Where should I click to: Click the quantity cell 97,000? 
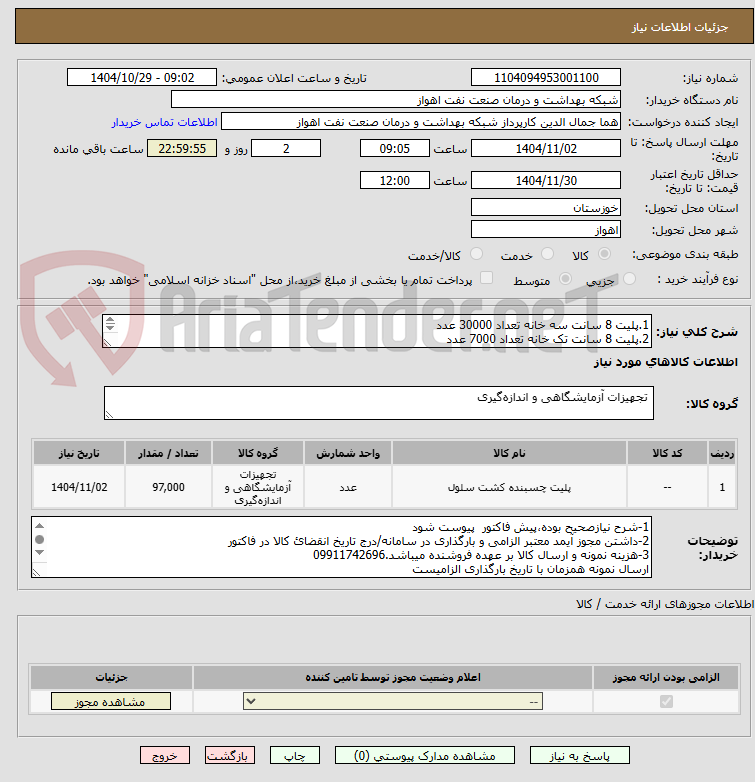(169, 487)
